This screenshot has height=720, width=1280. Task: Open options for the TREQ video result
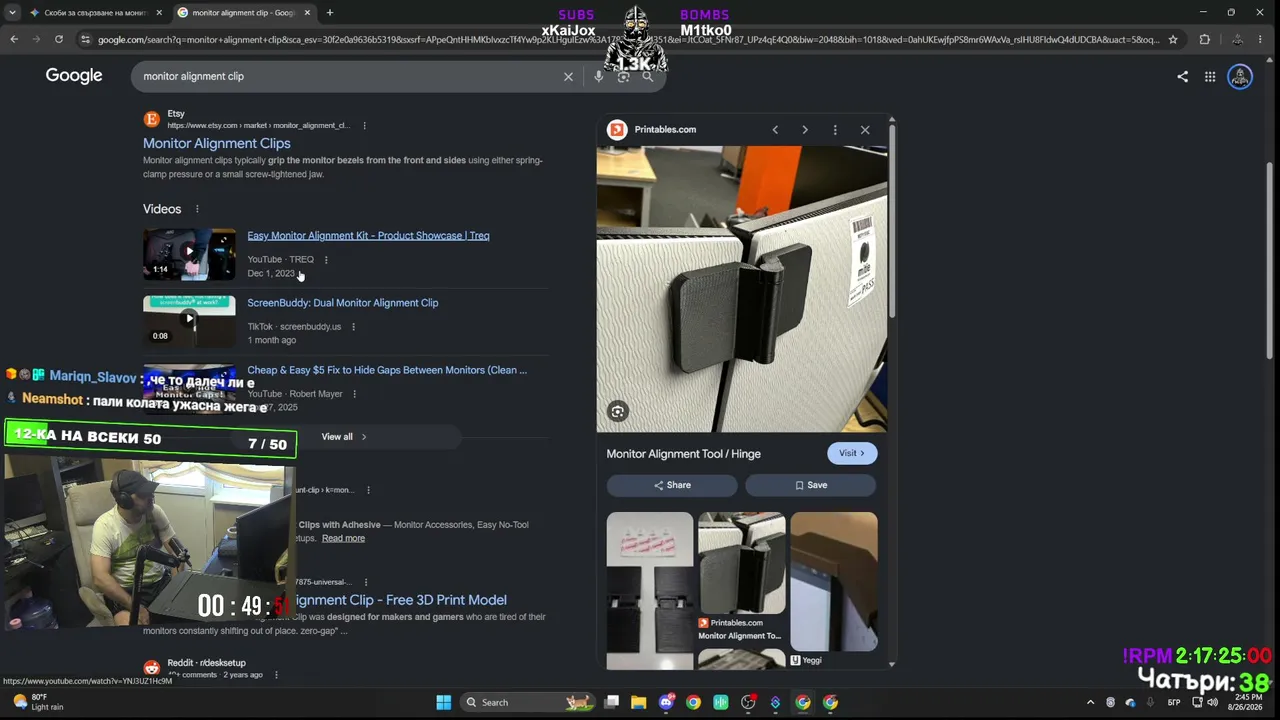[x=326, y=260]
